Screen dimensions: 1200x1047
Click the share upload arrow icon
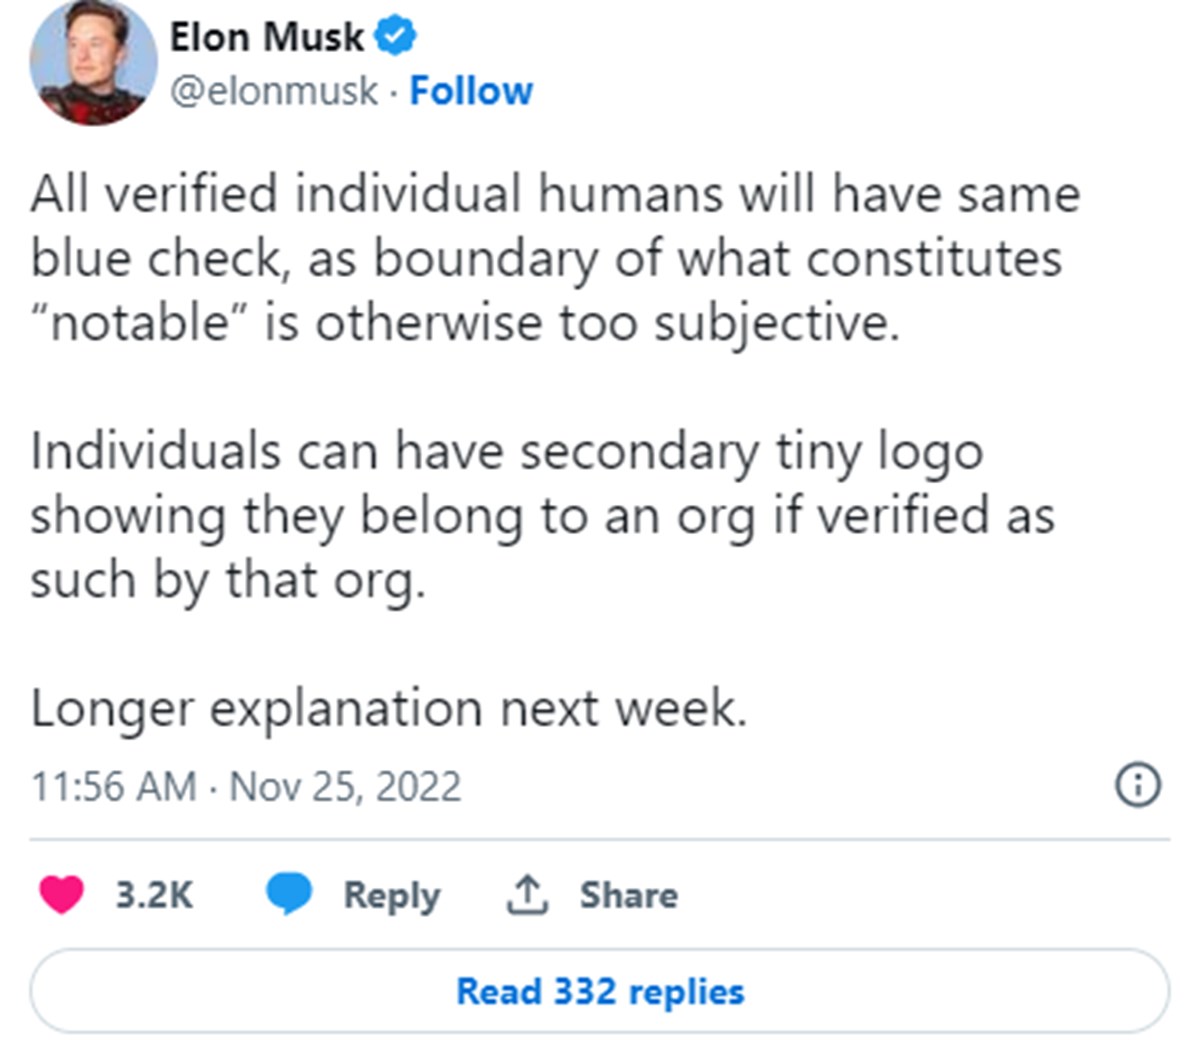525,894
